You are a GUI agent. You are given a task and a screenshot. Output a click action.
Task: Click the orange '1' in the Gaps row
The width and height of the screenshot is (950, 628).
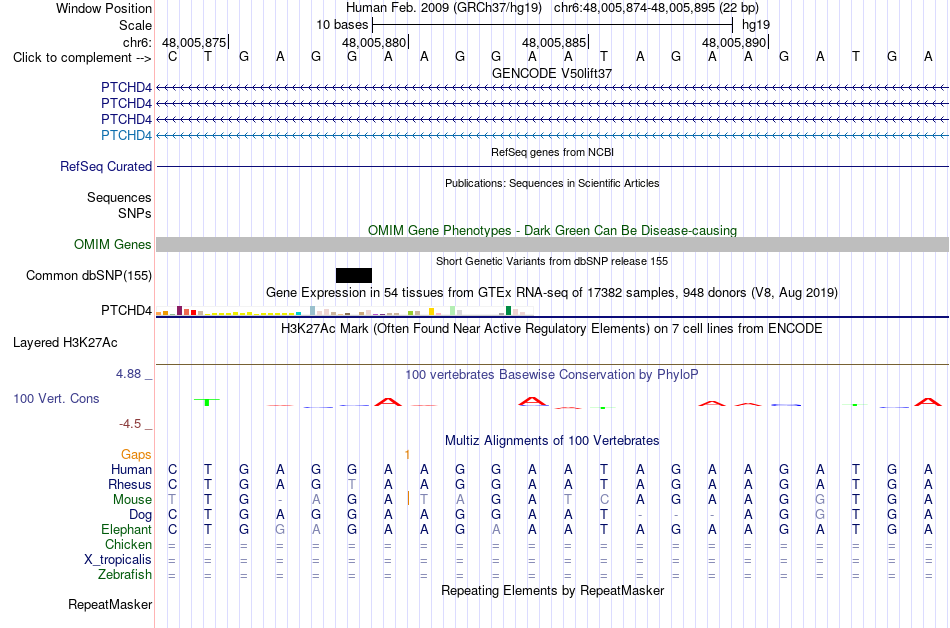click(407, 454)
